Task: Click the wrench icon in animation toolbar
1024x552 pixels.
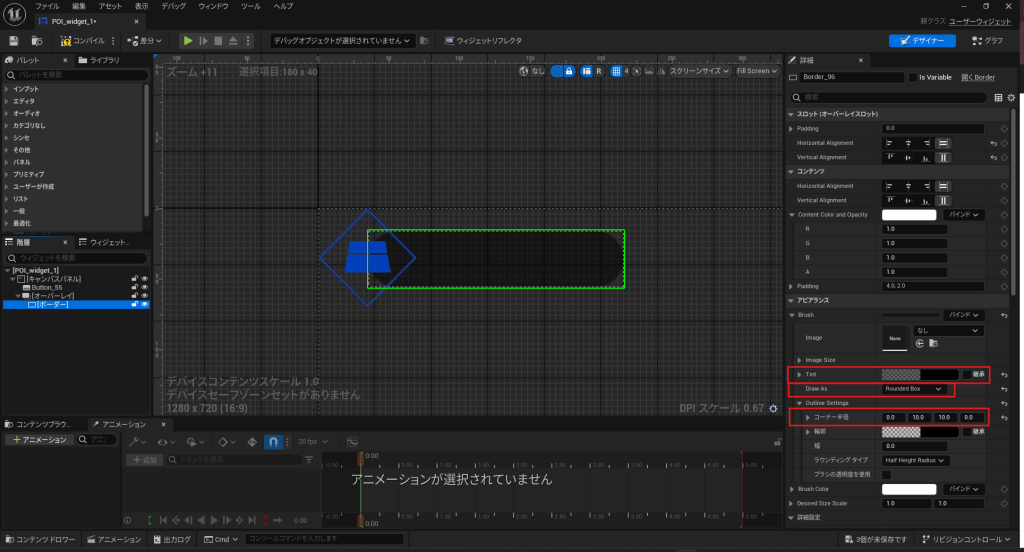Action: click(134, 440)
